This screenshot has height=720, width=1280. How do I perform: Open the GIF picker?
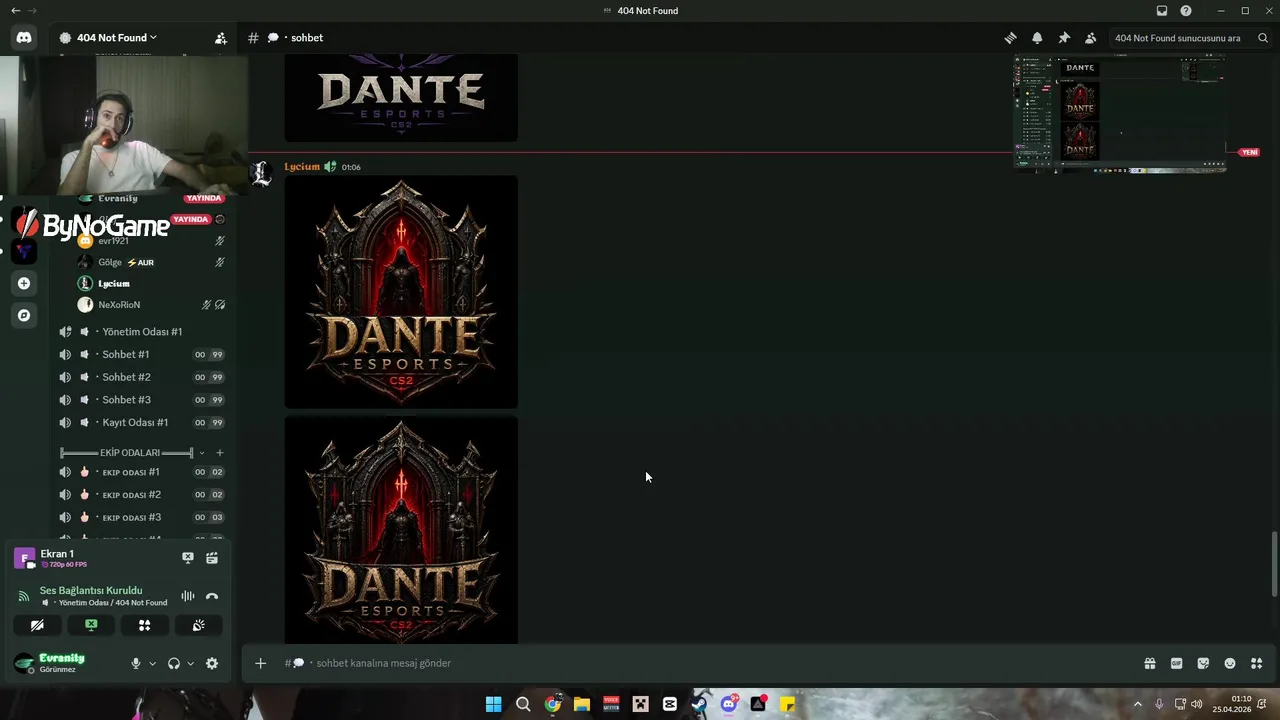click(x=1177, y=663)
